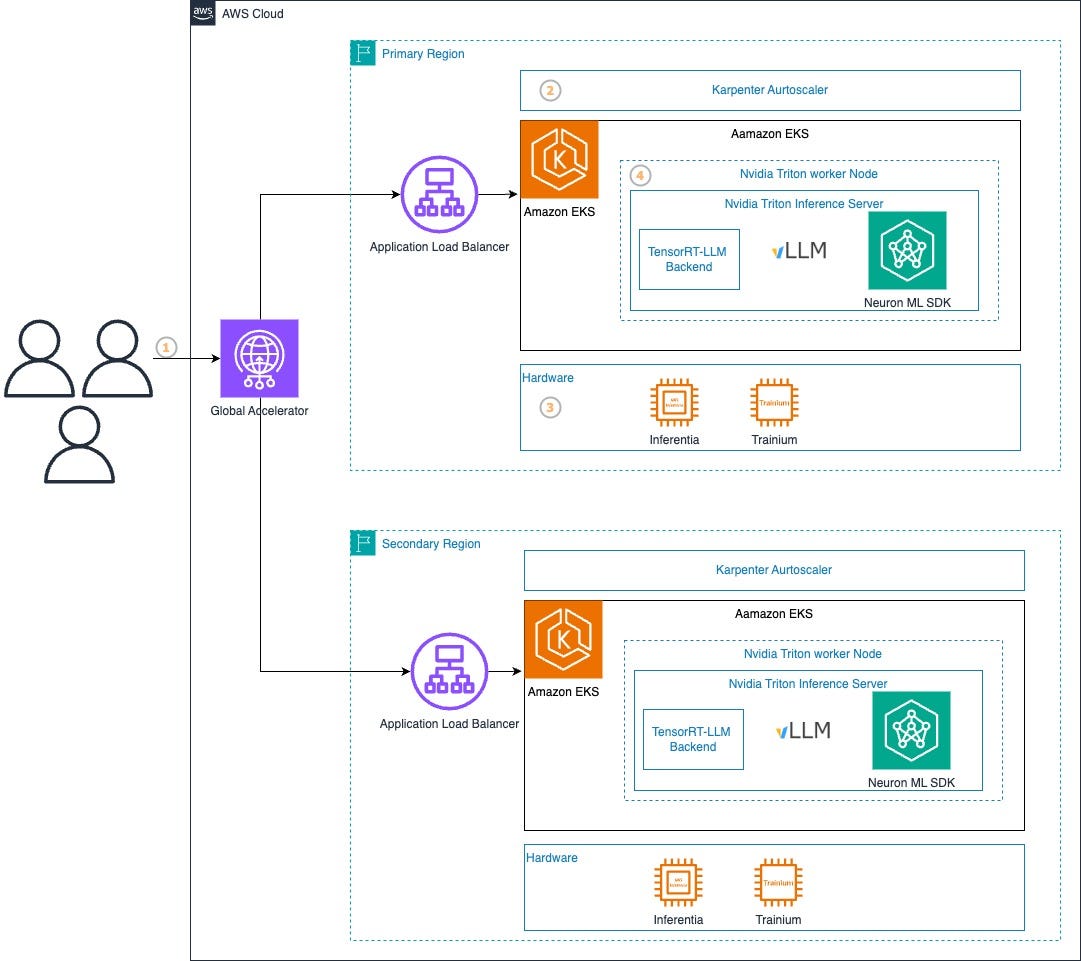1081x961 pixels.
Task: Click the Amazon EKS icon in Secondary Region
Action: (563, 639)
